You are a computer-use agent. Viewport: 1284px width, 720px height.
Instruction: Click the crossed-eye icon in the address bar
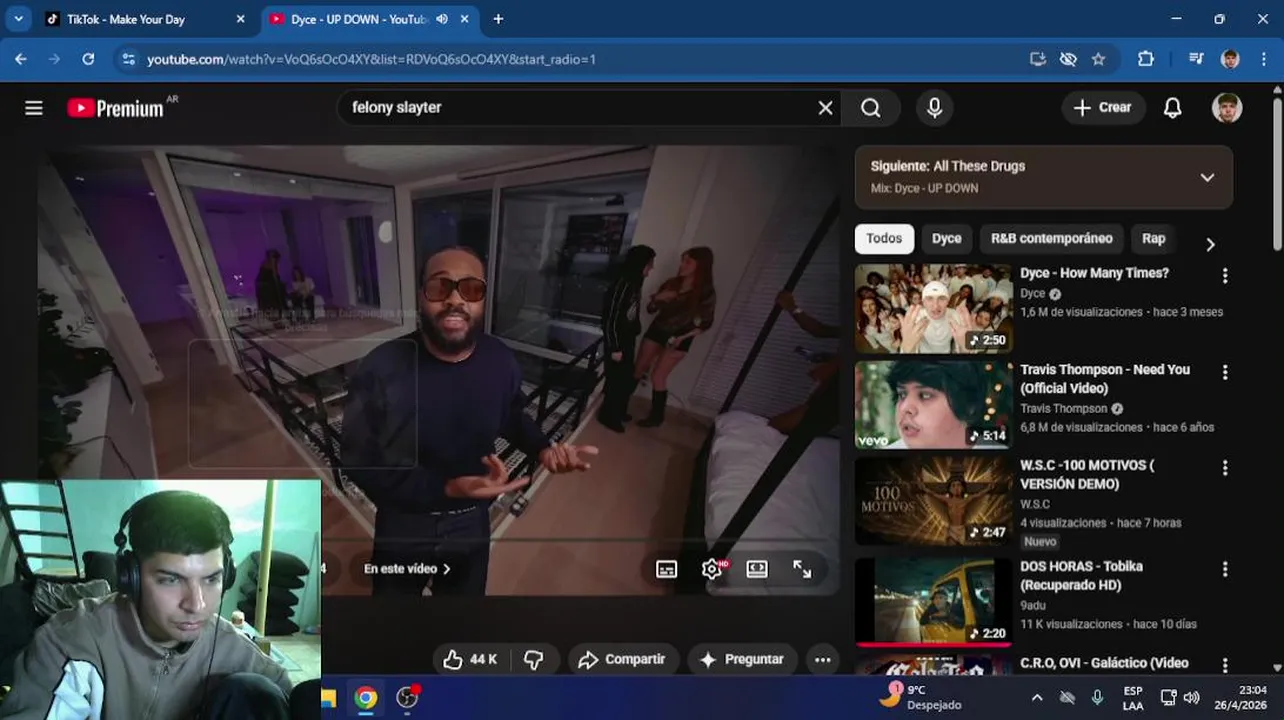coord(1068,59)
